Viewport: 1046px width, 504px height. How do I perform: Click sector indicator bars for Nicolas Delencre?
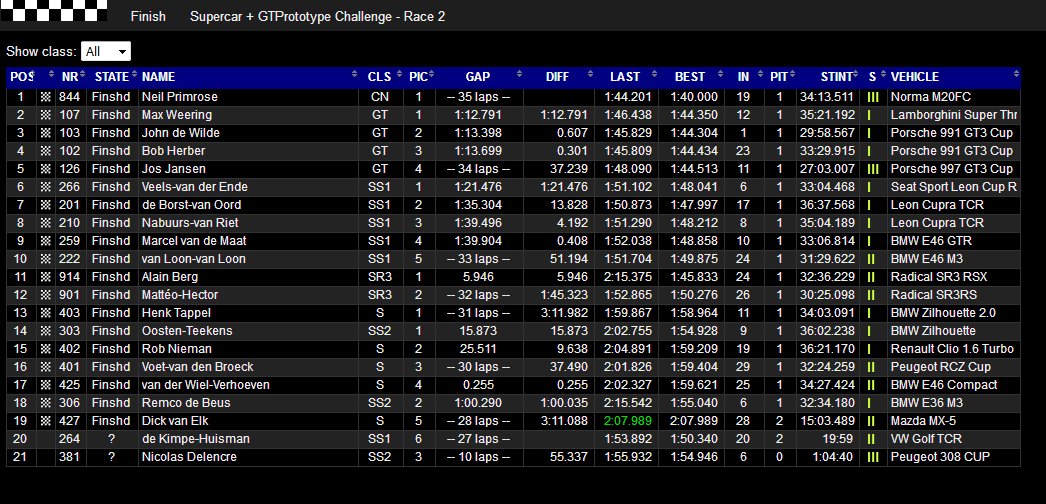pos(873,457)
